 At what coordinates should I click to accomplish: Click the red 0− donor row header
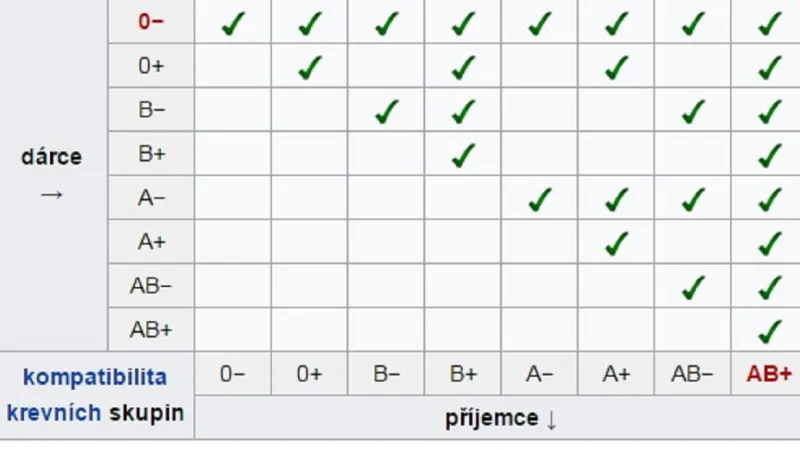tap(151, 21)
